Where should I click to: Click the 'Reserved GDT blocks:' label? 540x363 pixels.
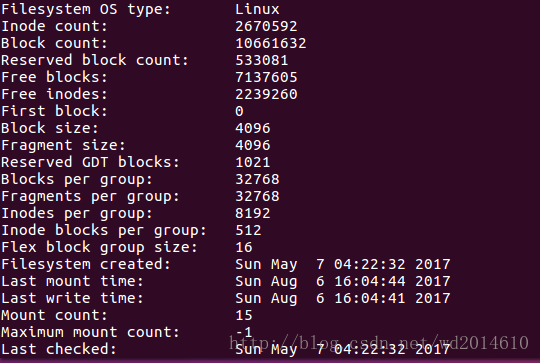click(90, 162)
